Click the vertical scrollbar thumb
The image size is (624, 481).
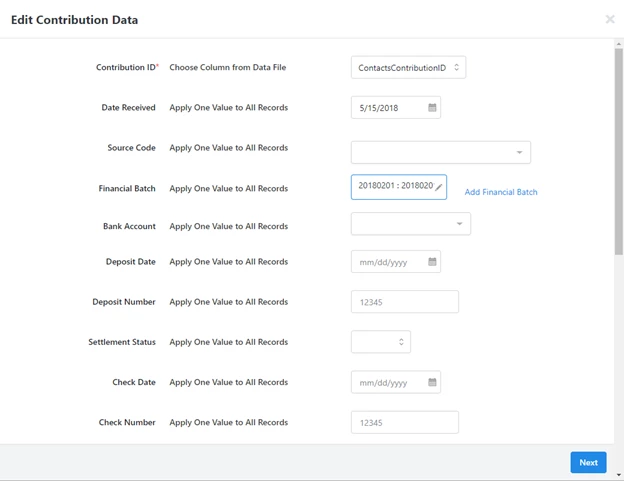pos(618,151)
